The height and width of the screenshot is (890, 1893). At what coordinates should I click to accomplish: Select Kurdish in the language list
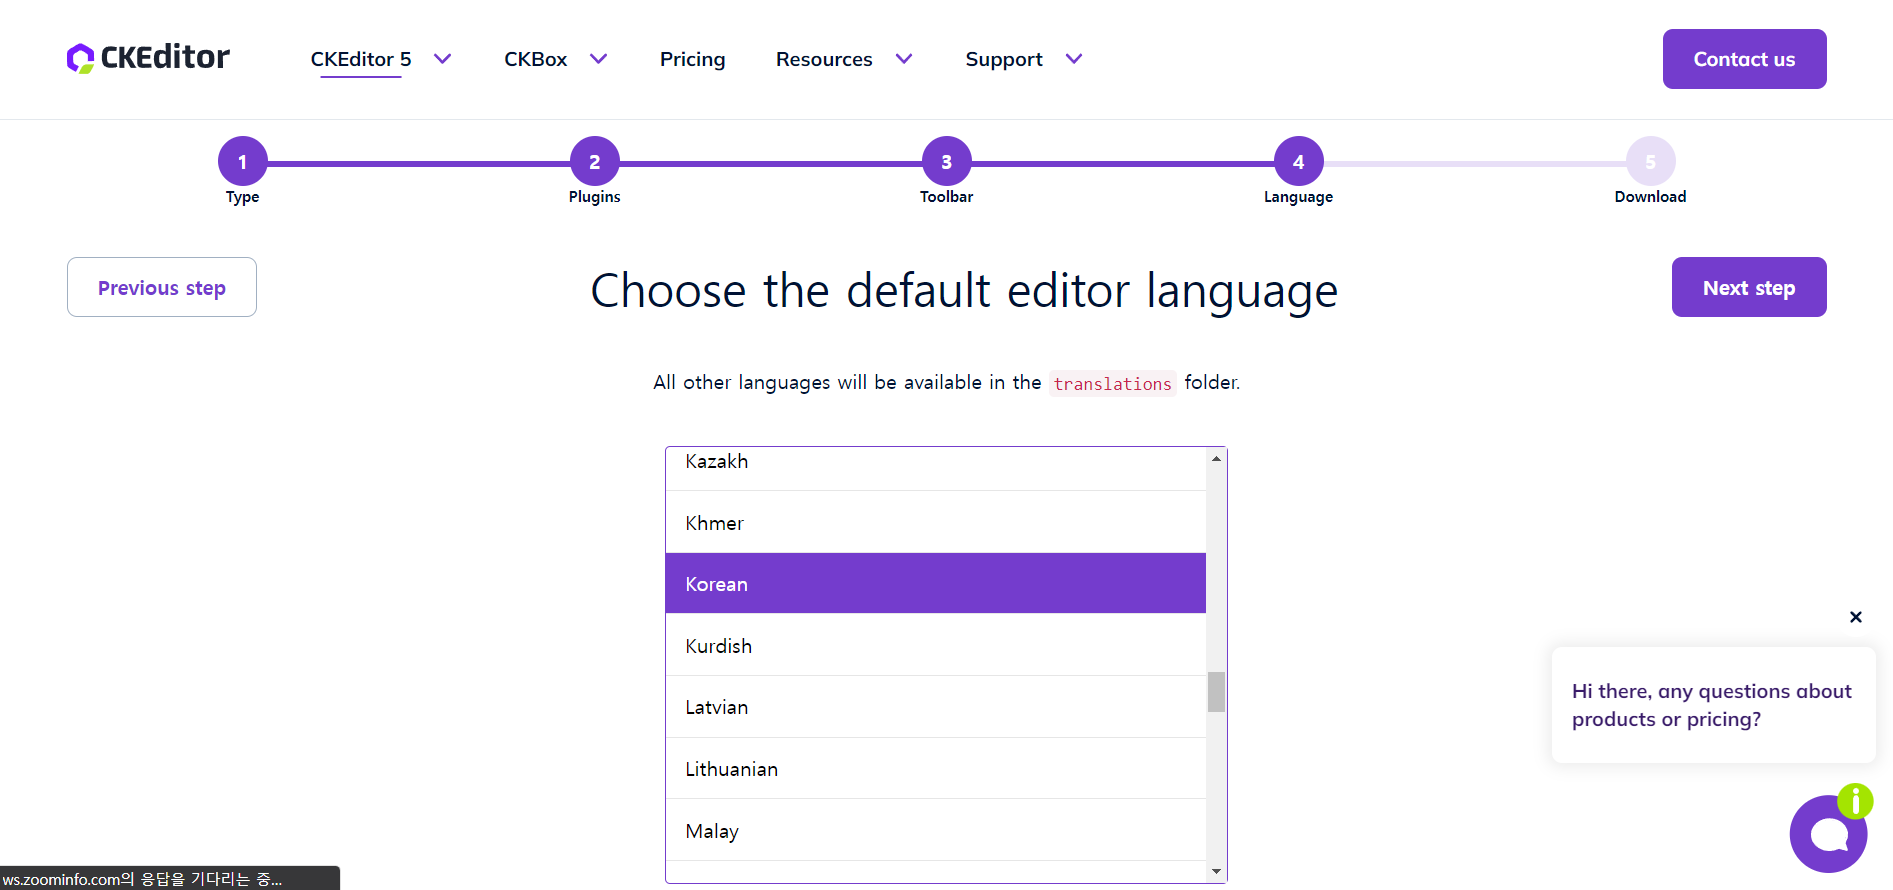[x=935, y=645]
